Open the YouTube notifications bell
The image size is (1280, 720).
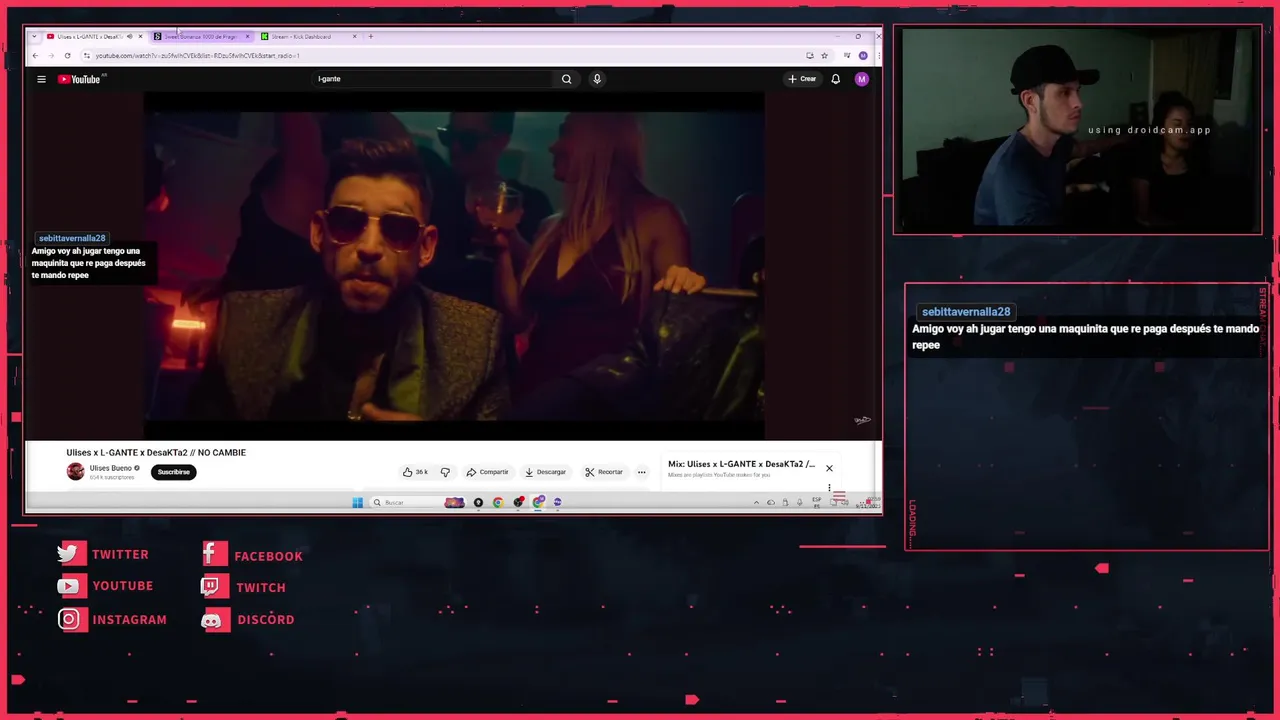click(x=835, y=79)
